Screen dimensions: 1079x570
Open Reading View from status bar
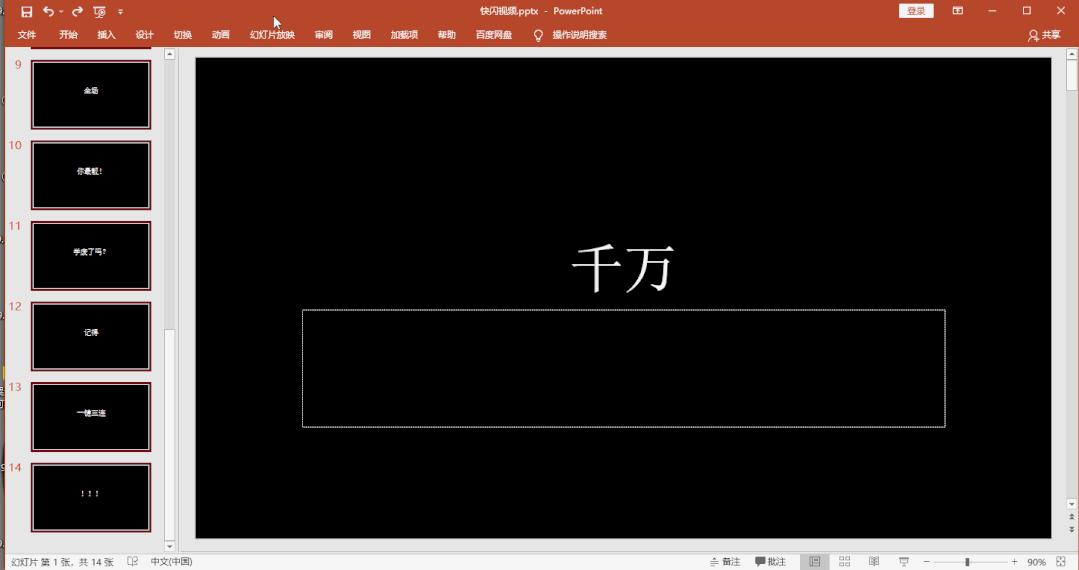tap(874, 562)
